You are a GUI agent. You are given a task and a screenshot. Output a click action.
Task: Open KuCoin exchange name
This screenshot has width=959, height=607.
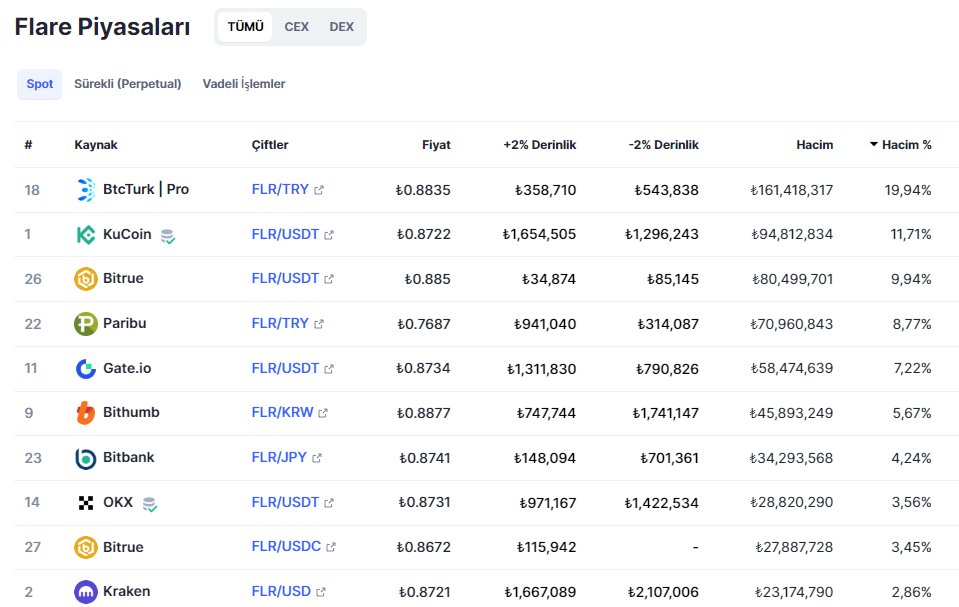(127, 234)
